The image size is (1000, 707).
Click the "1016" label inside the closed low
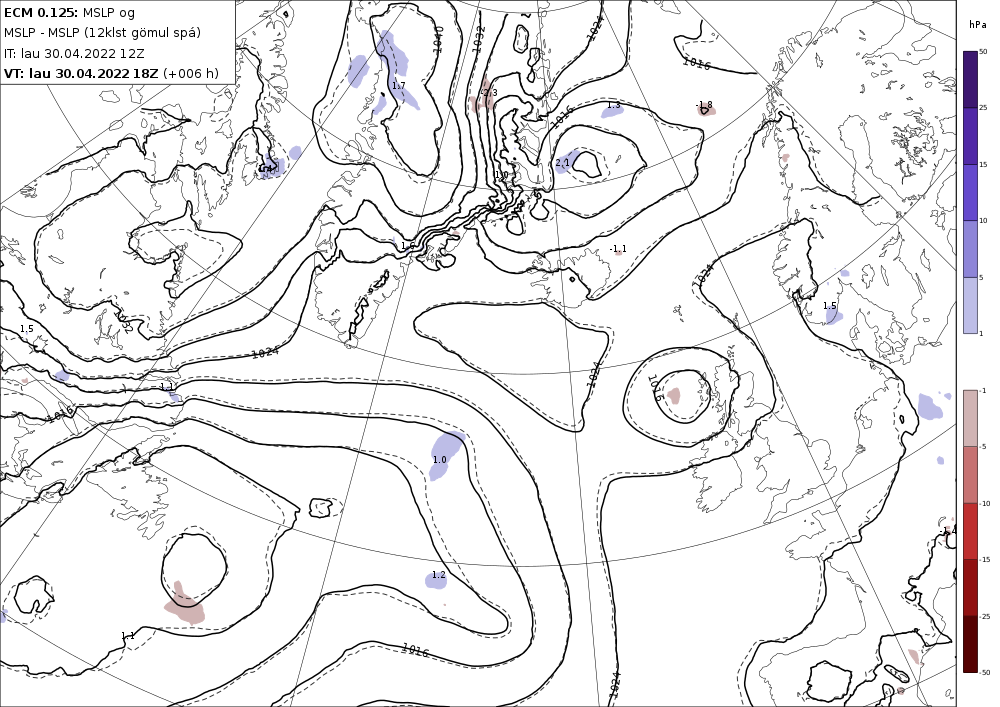656,388
